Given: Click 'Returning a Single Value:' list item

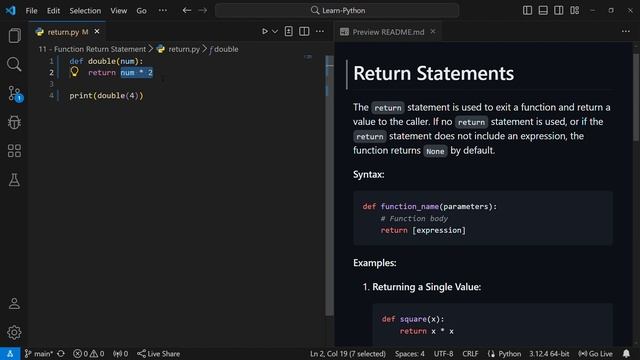Looking at the screenshot, I should click(x=427, y=287).
